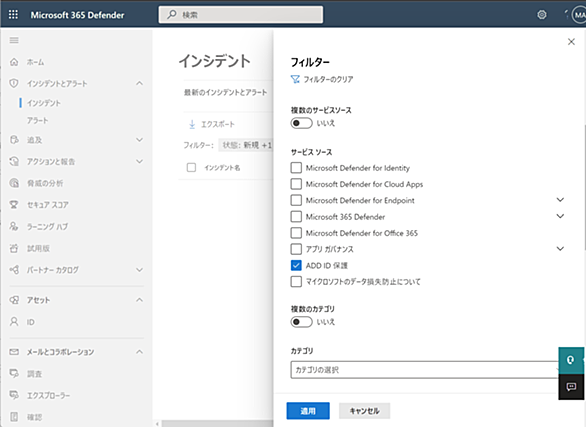Click the パートナー カタログ icon
Viewport: 586px width, 427px height.
pyautogui.click(x=14, y=270)
